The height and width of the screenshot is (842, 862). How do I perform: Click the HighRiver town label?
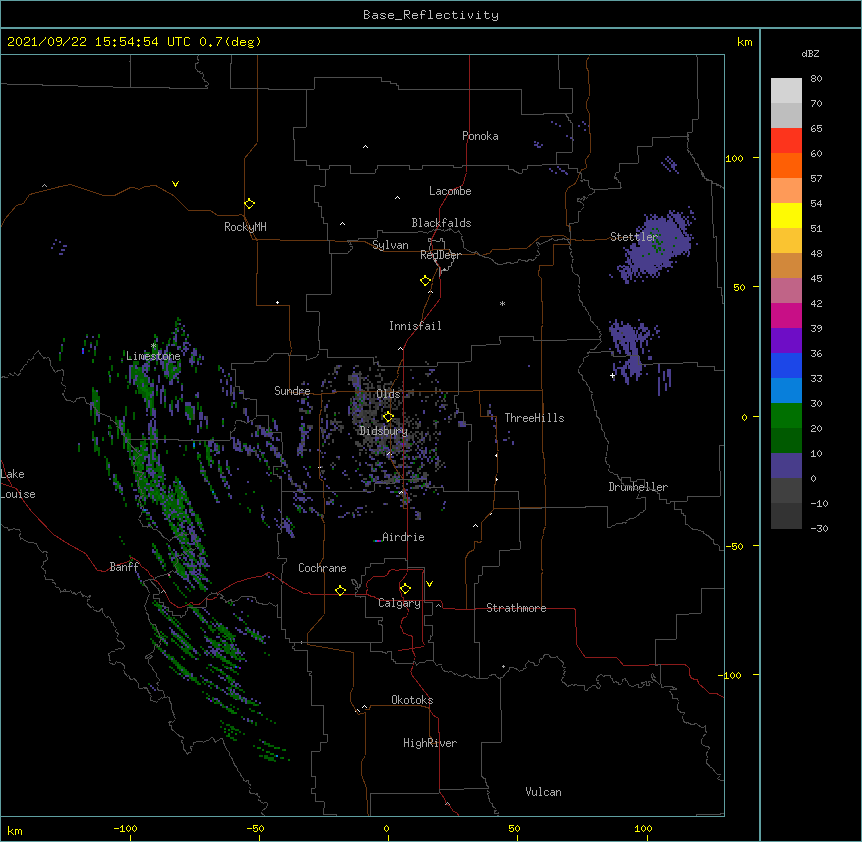click(x=430, y=743)
